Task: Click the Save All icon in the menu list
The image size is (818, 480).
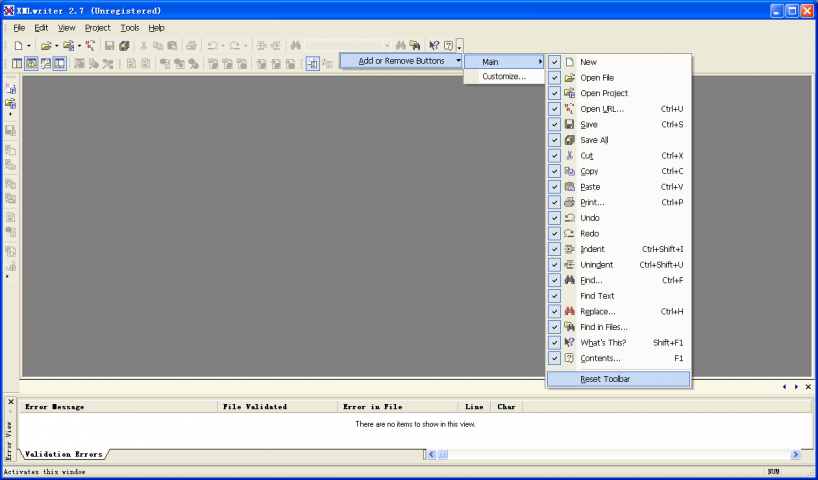Action: [569, 140]
